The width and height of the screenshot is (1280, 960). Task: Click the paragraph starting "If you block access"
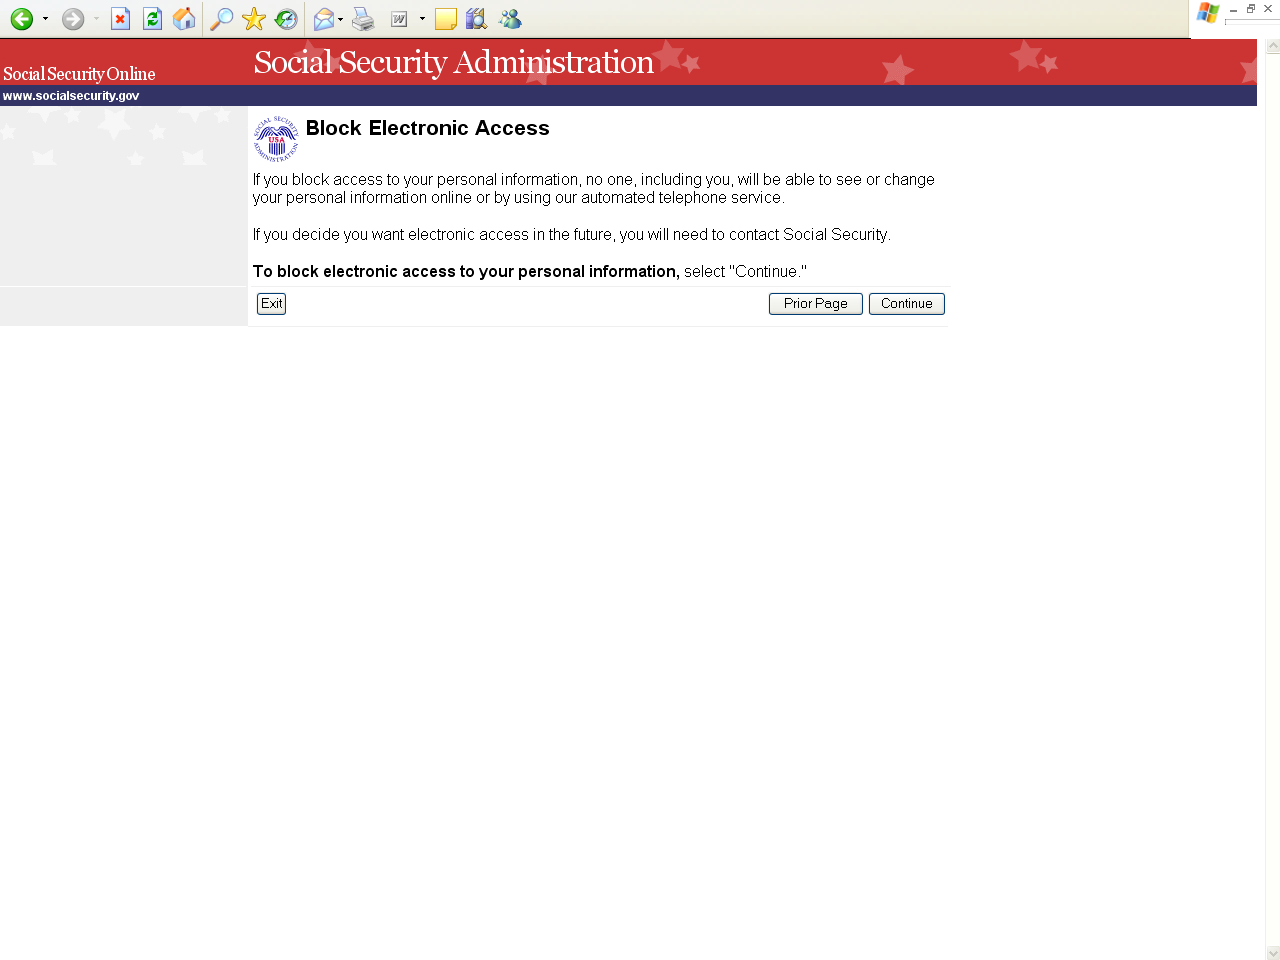(594, 189)
